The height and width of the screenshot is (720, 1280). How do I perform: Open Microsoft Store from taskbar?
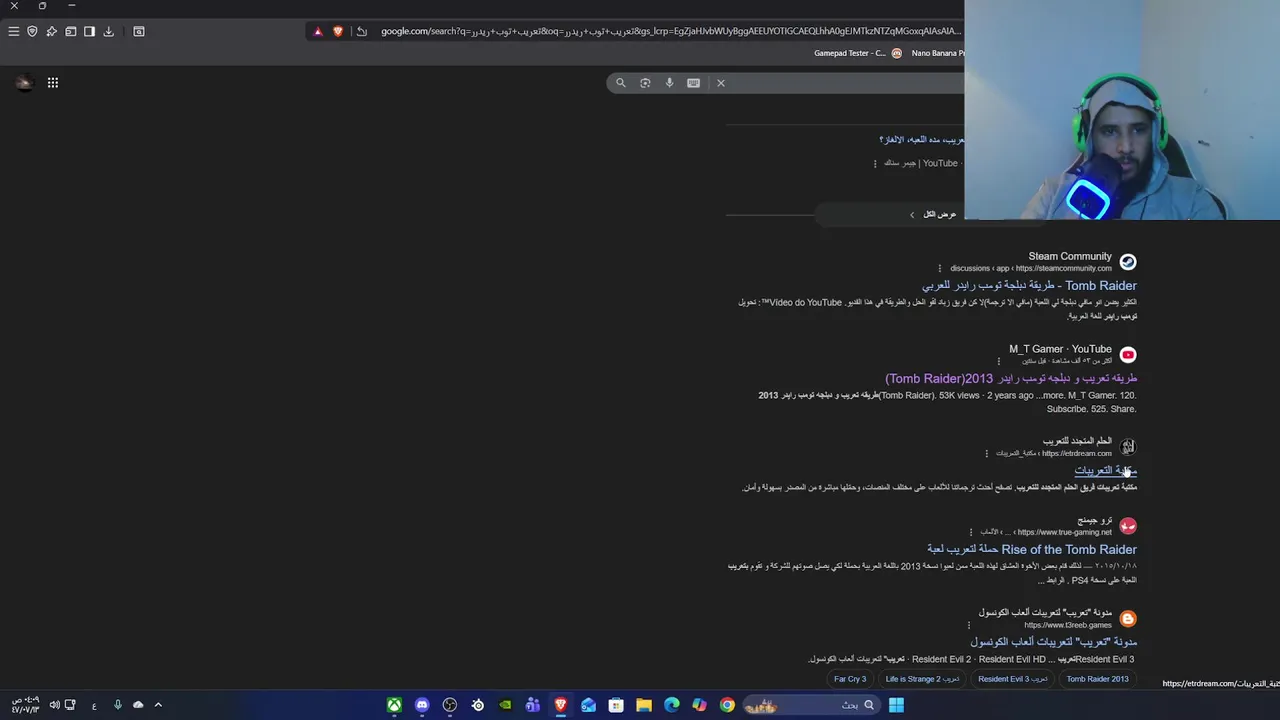tap(616, 705)
